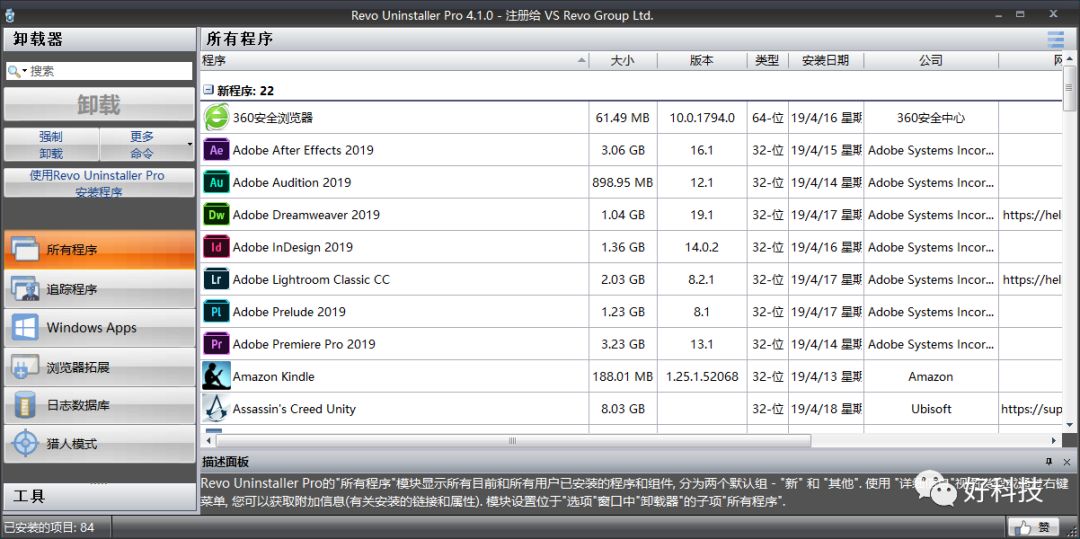Sort list by 大小 column header
Image resolution: width=1080 pixels, height=539 pixels.
click(x=622, y=60)
